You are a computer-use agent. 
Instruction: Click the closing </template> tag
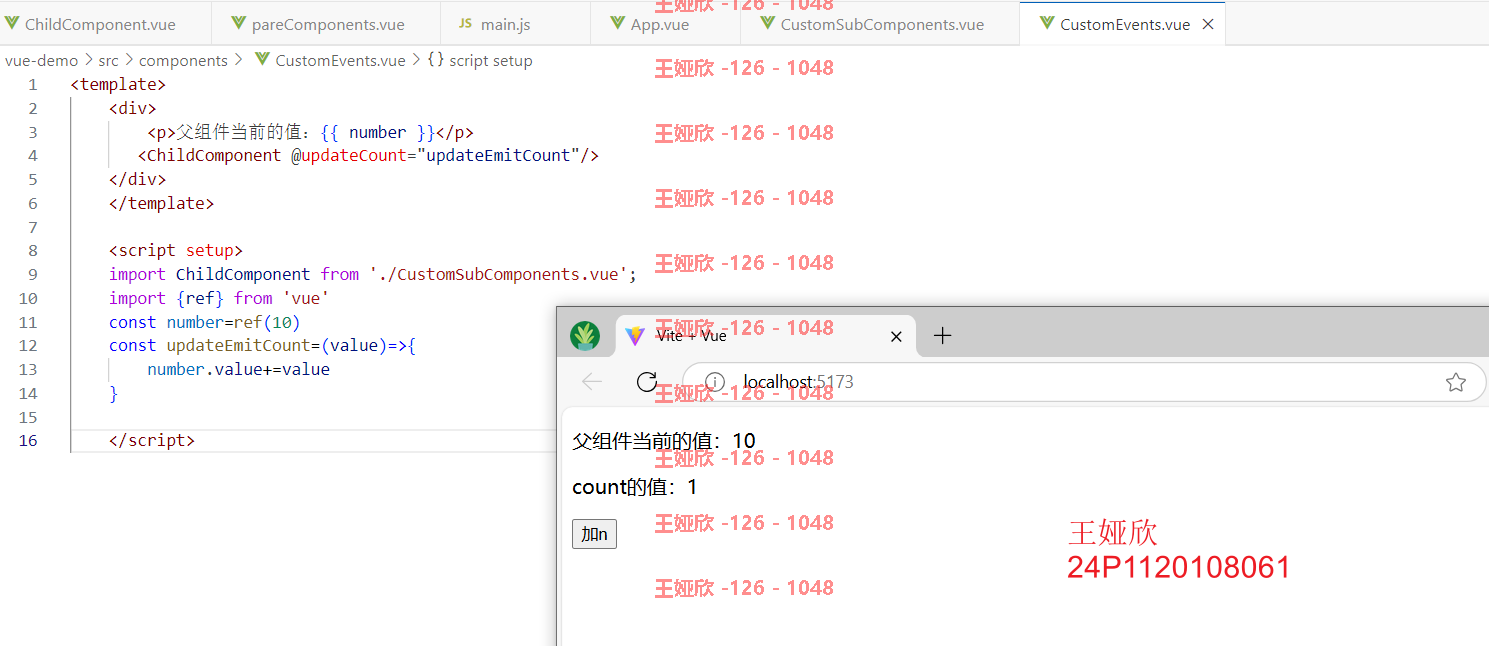162,203
